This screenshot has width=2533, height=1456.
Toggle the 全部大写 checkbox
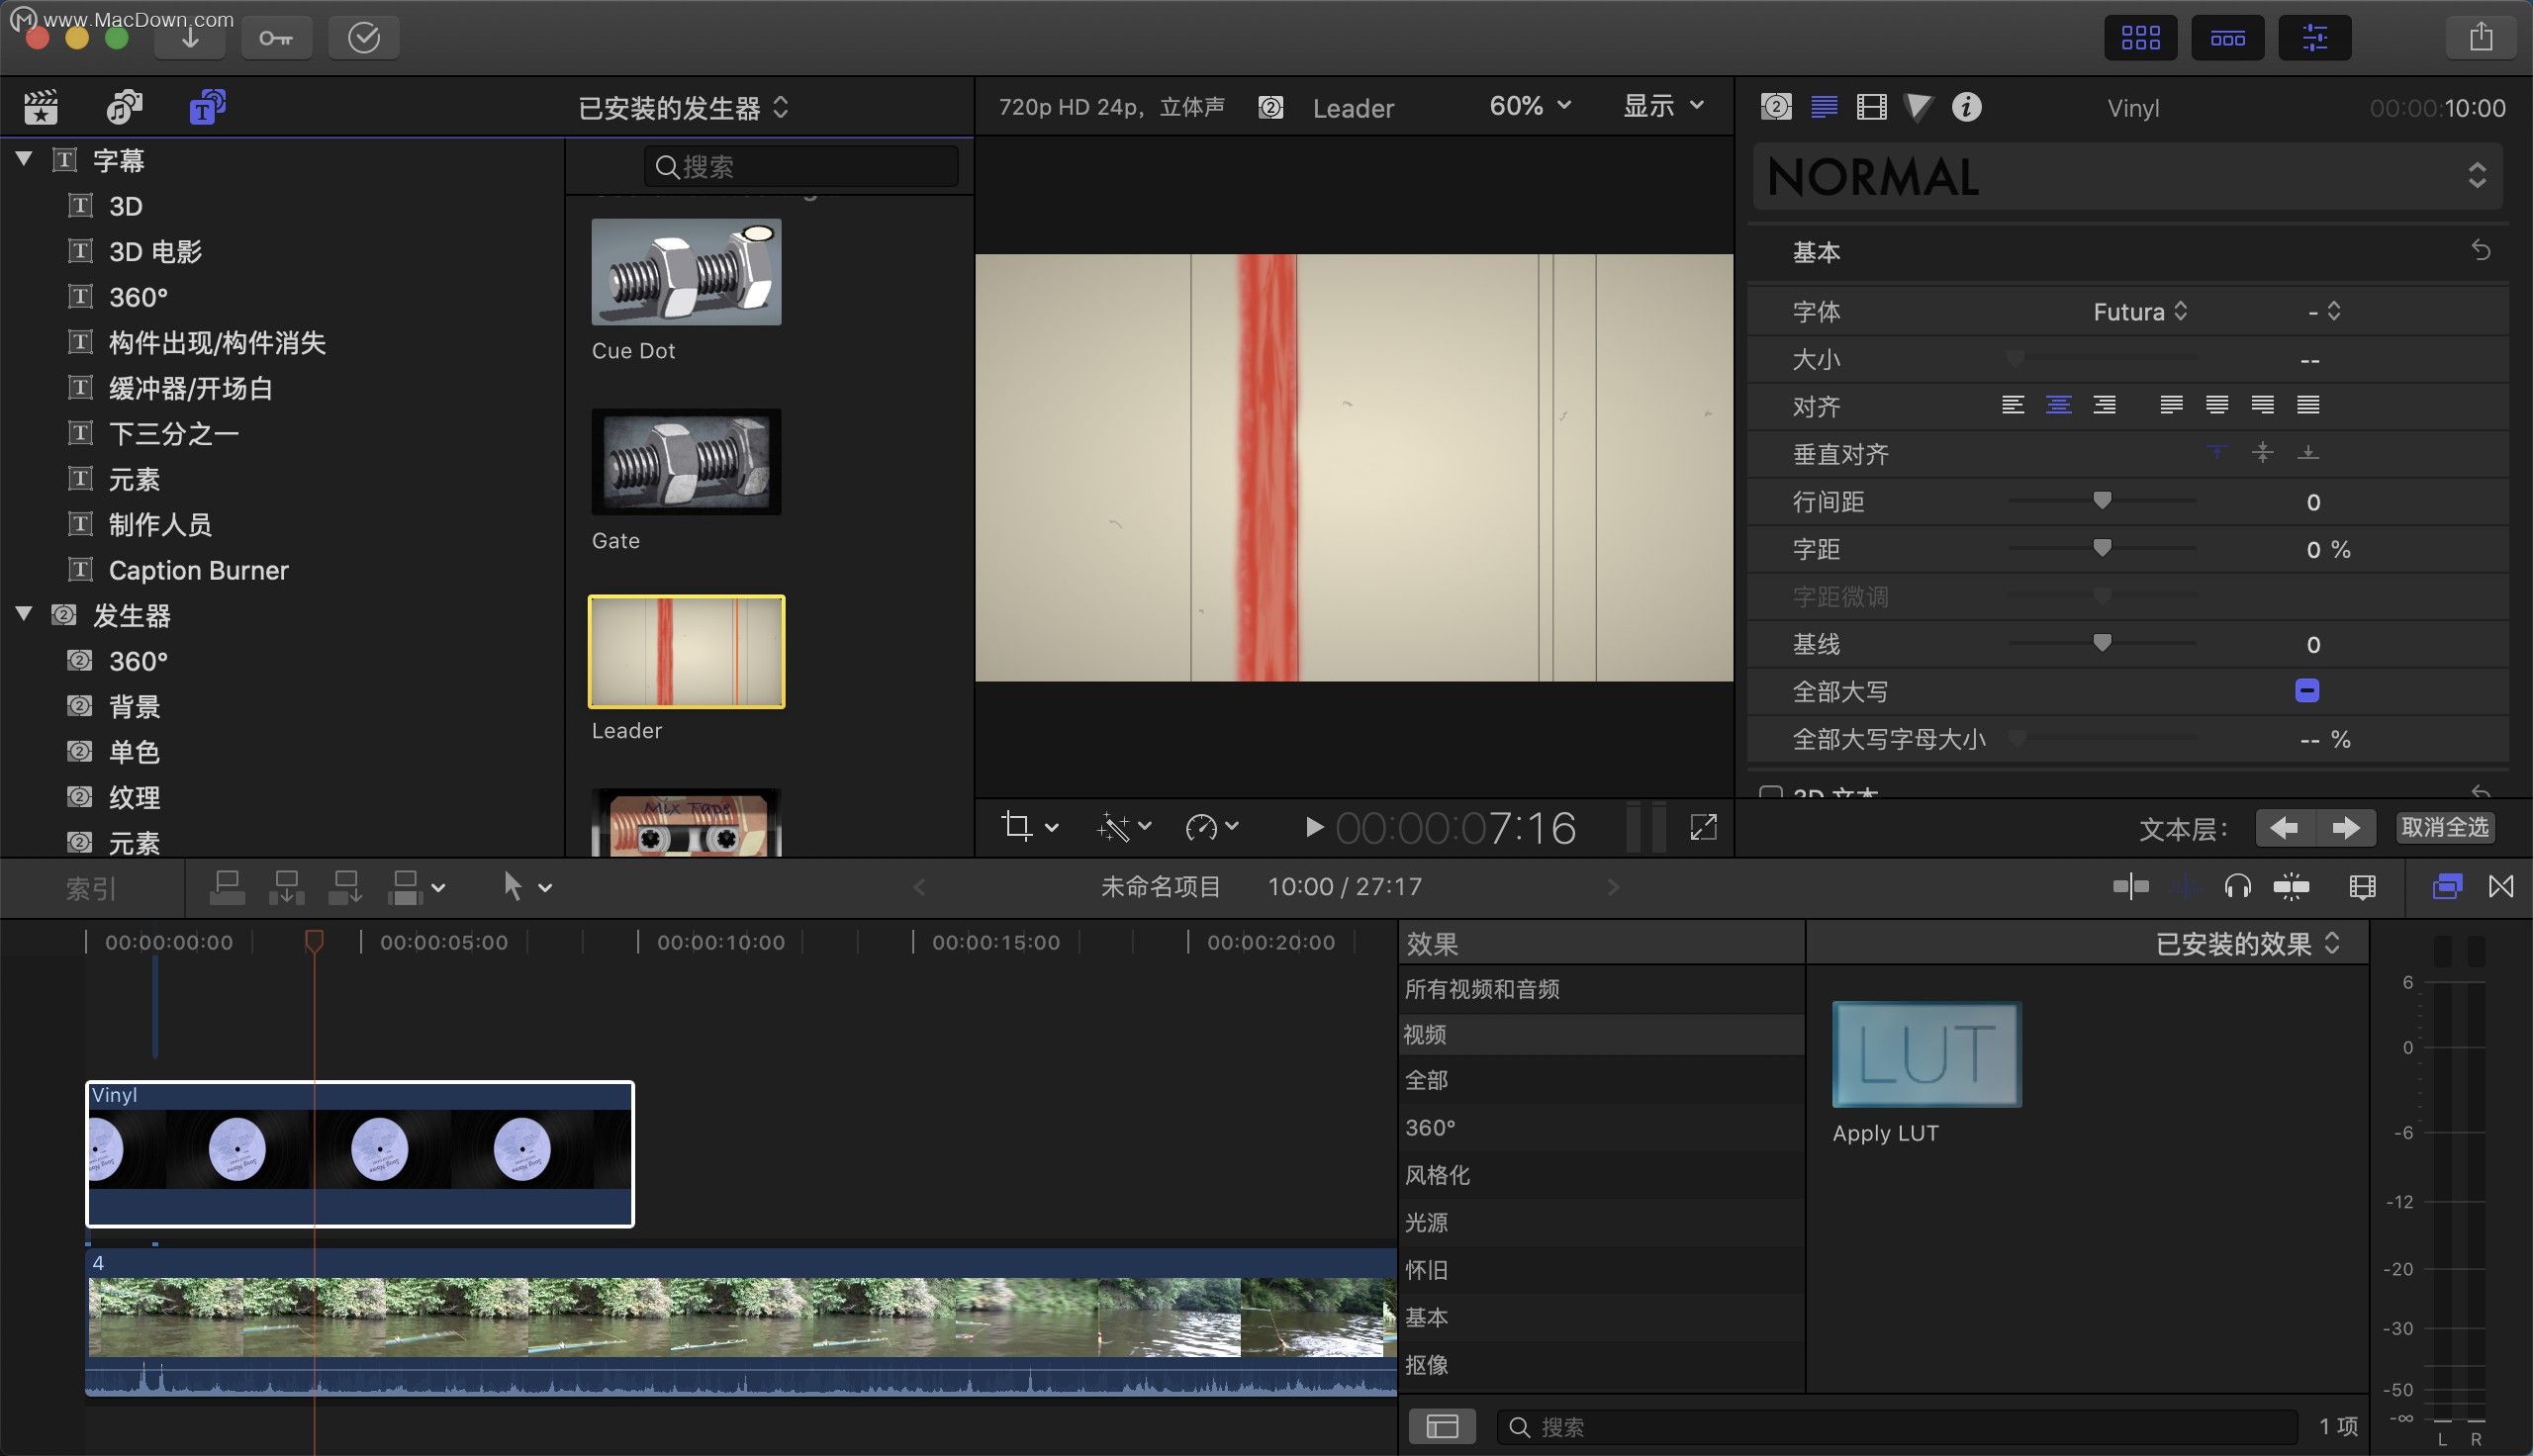pyautogui.click(x=2307, y=691)
